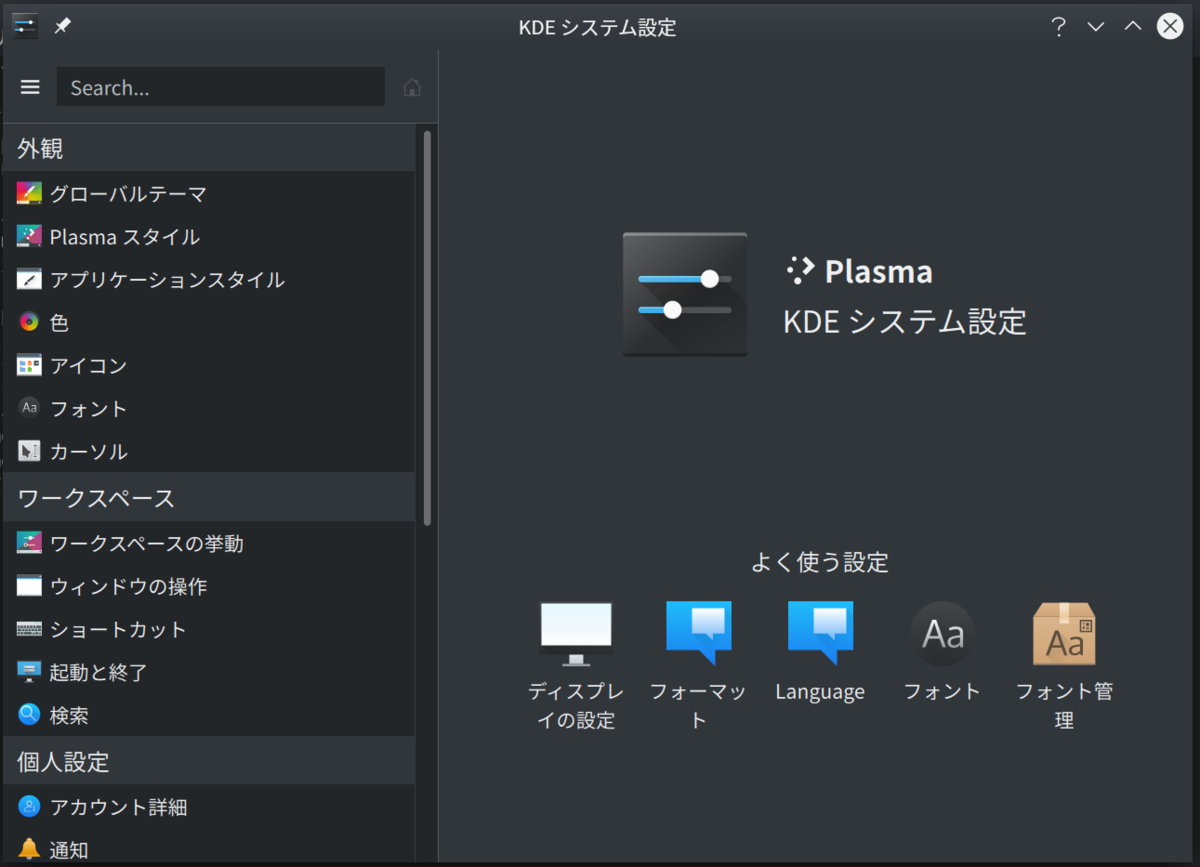Select the 起動と終了 text entry
Image resolution: width=1200 pixels, height=867 pixels.
pyautogui.click(x=99, y=672)
